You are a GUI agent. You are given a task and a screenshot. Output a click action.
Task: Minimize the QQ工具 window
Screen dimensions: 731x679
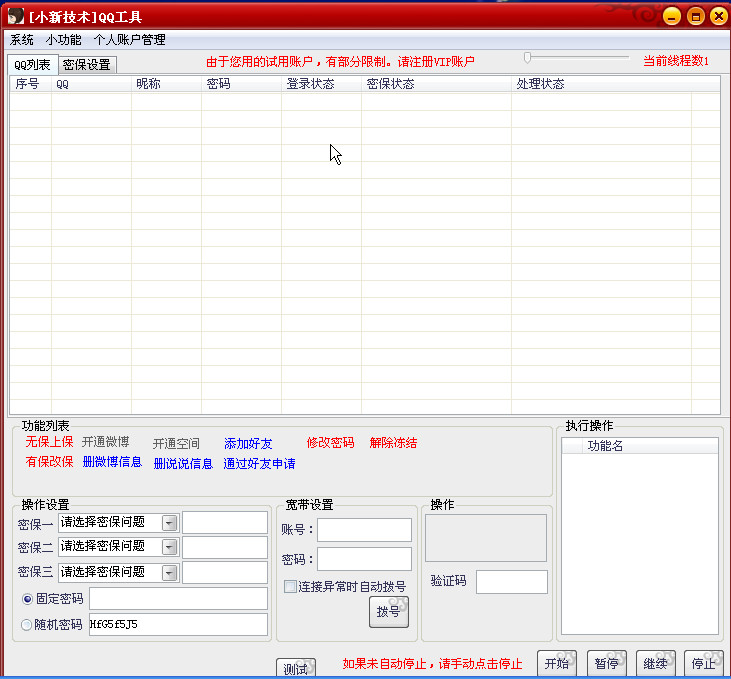(672, 17)
